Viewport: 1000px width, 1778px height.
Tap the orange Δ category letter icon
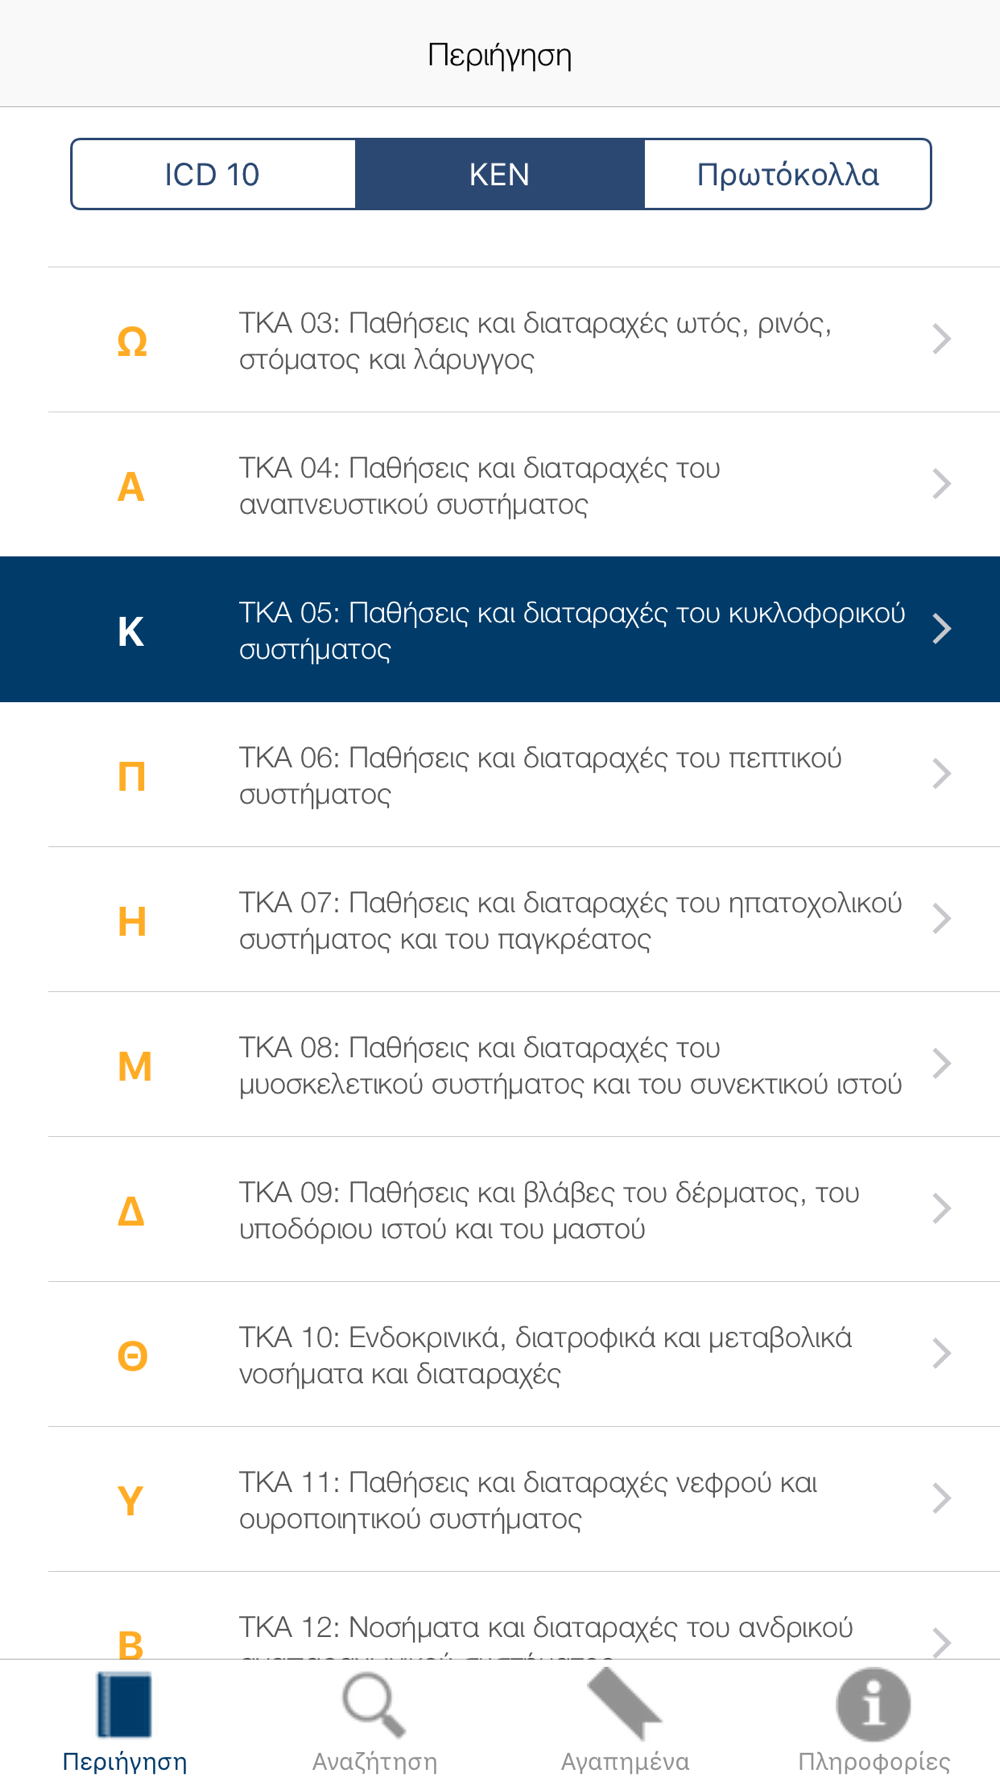[132, 1211]
